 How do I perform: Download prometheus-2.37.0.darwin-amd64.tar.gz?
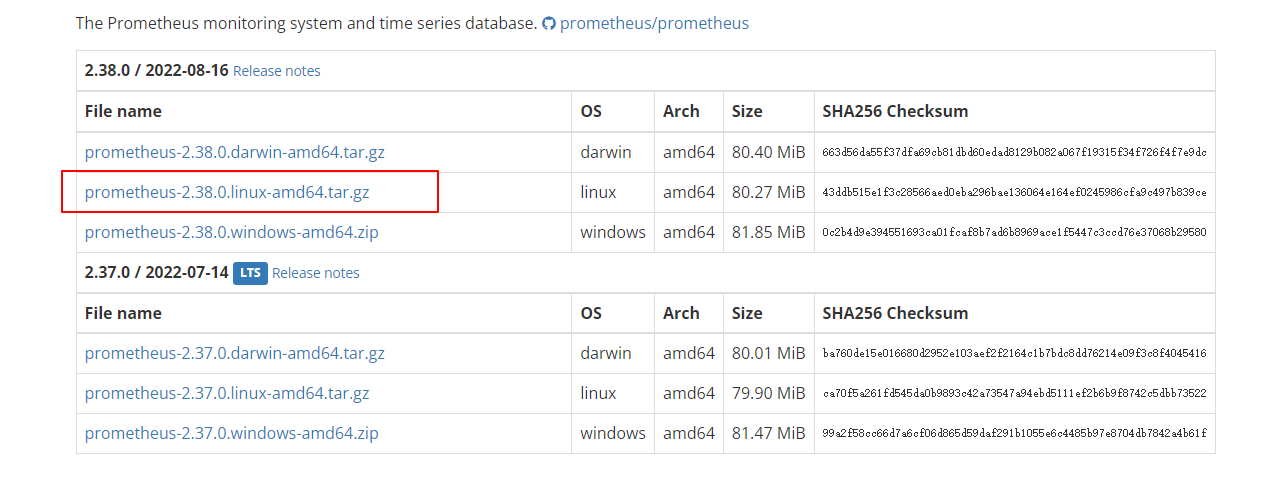tap(235, 353)
